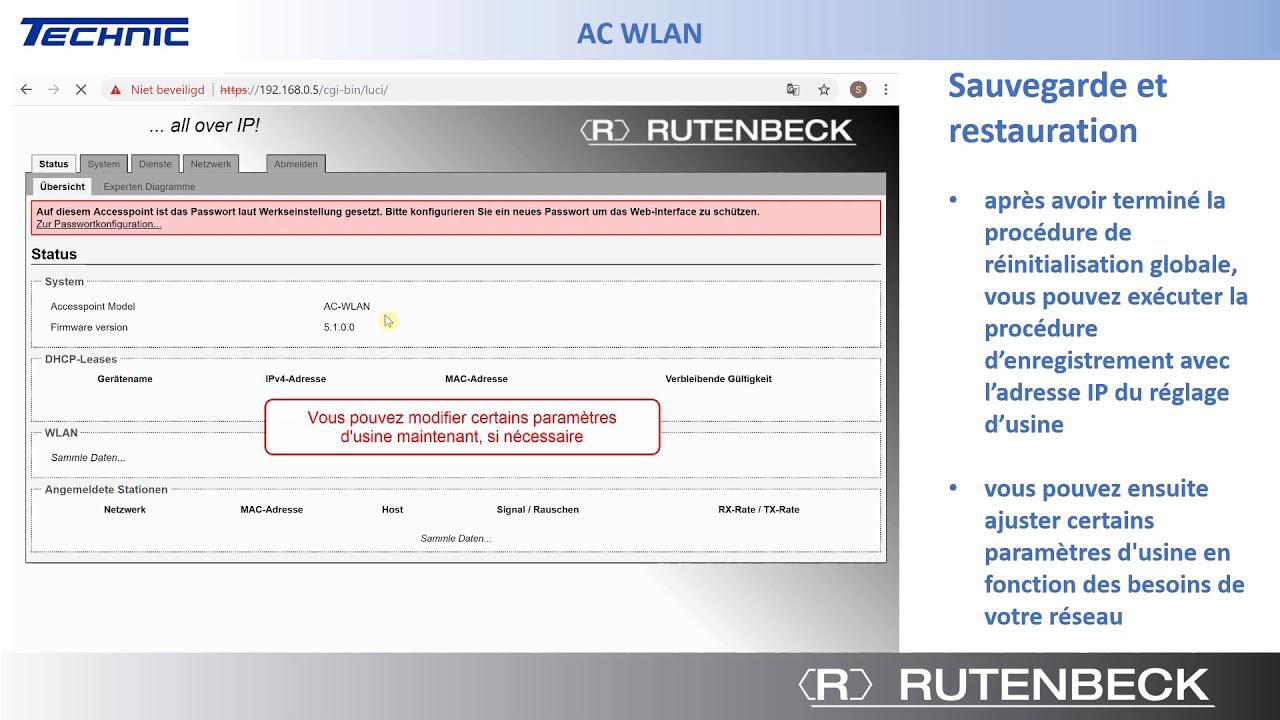Click the RX-Rate / TX-Rate column header

(759, 509)
